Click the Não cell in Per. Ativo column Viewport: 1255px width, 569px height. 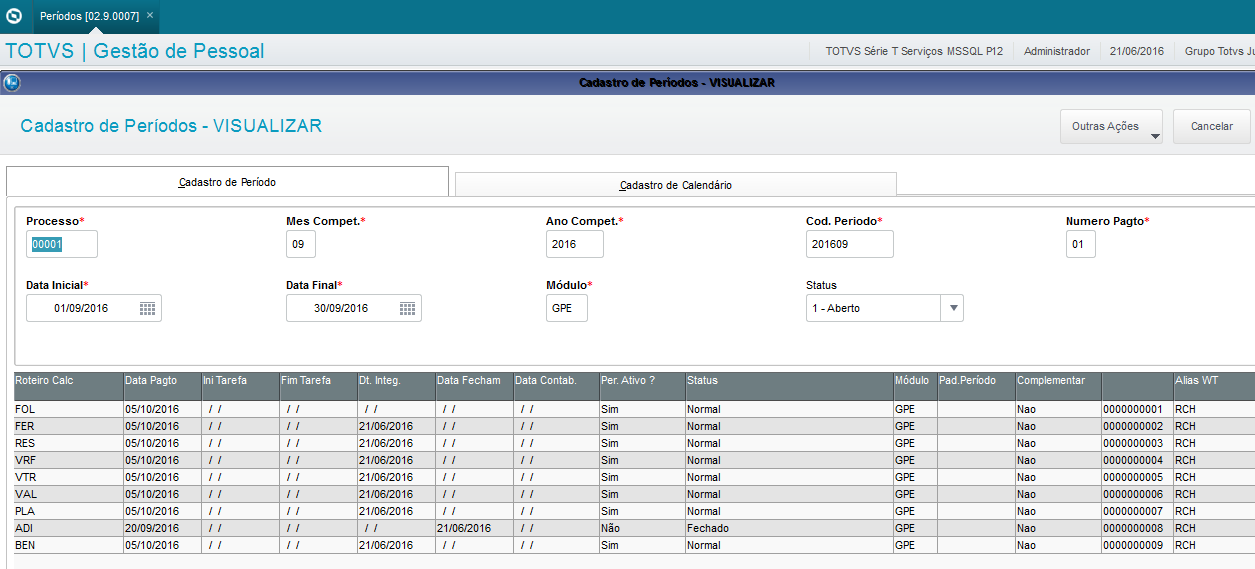(x=641, y=528)
